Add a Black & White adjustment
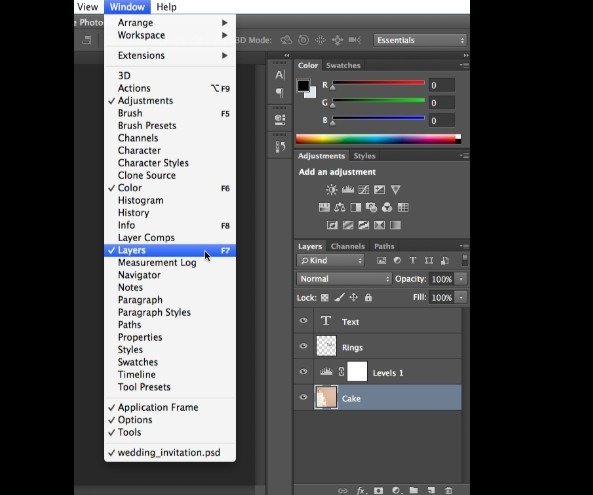 click(355, 207)
